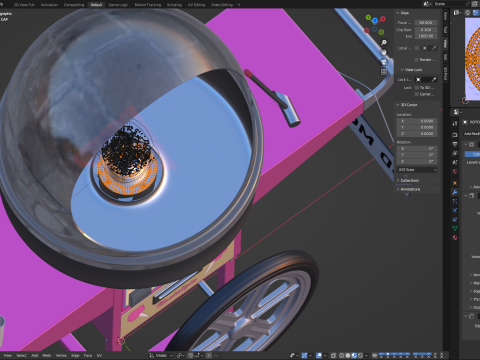Click the Add Modifier button
The width and height of the screenshot is (480, 360).
[471, 134]
